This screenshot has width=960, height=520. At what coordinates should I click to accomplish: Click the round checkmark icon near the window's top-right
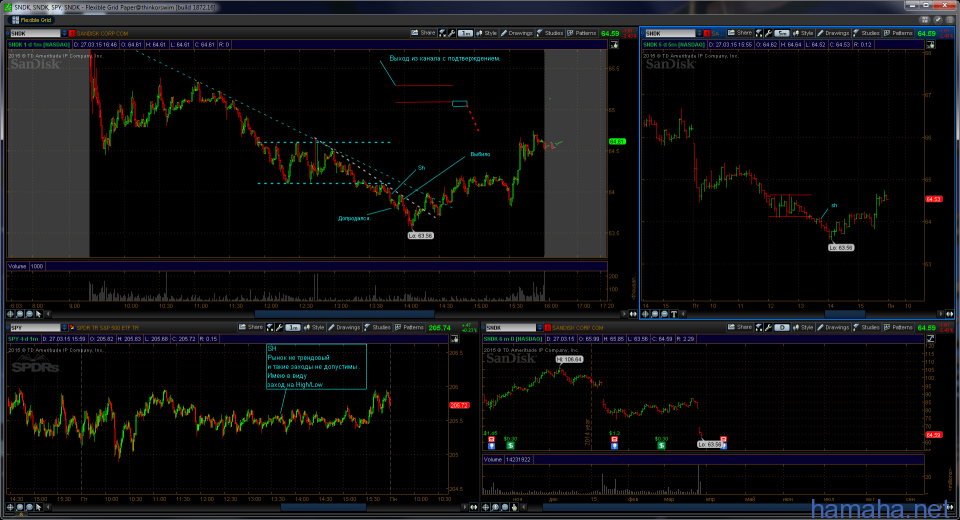click(x=937, y=20)
